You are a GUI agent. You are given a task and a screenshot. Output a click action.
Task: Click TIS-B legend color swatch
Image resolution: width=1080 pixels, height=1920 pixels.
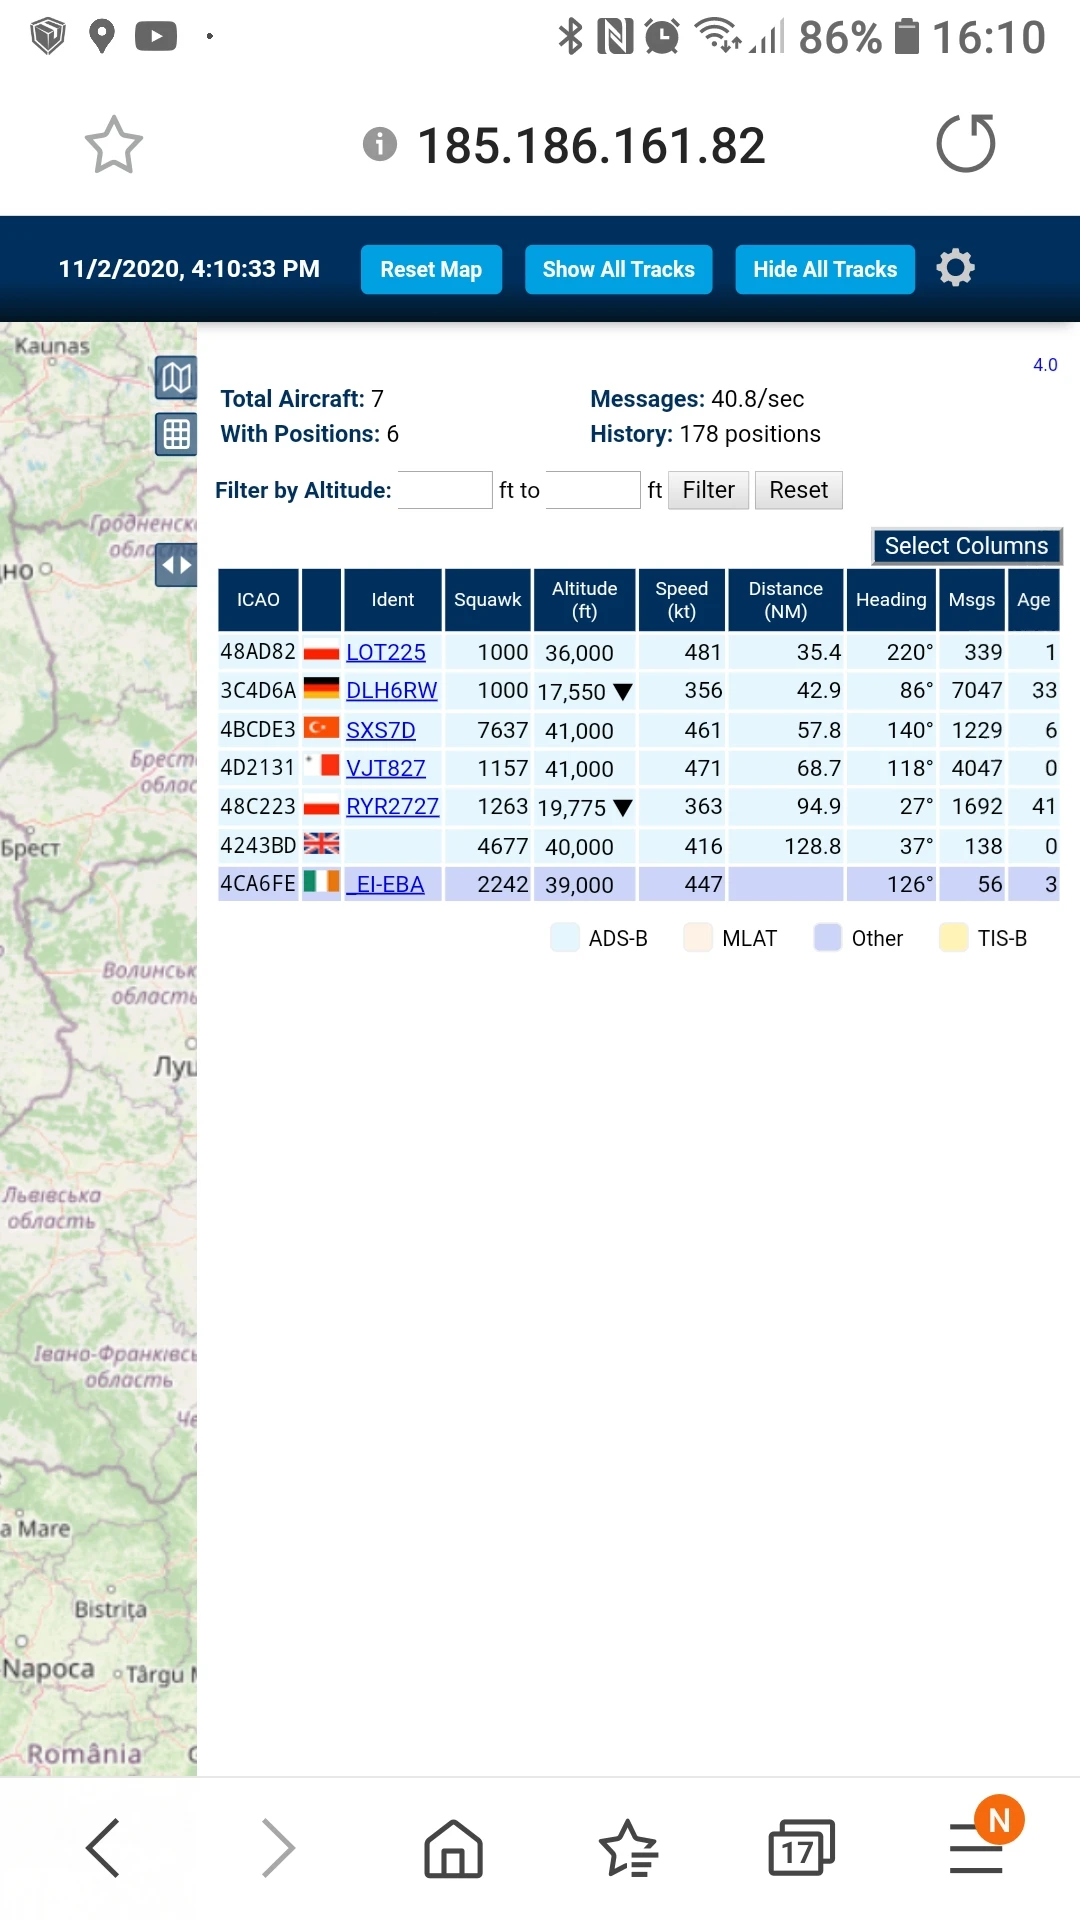[954, 938]
